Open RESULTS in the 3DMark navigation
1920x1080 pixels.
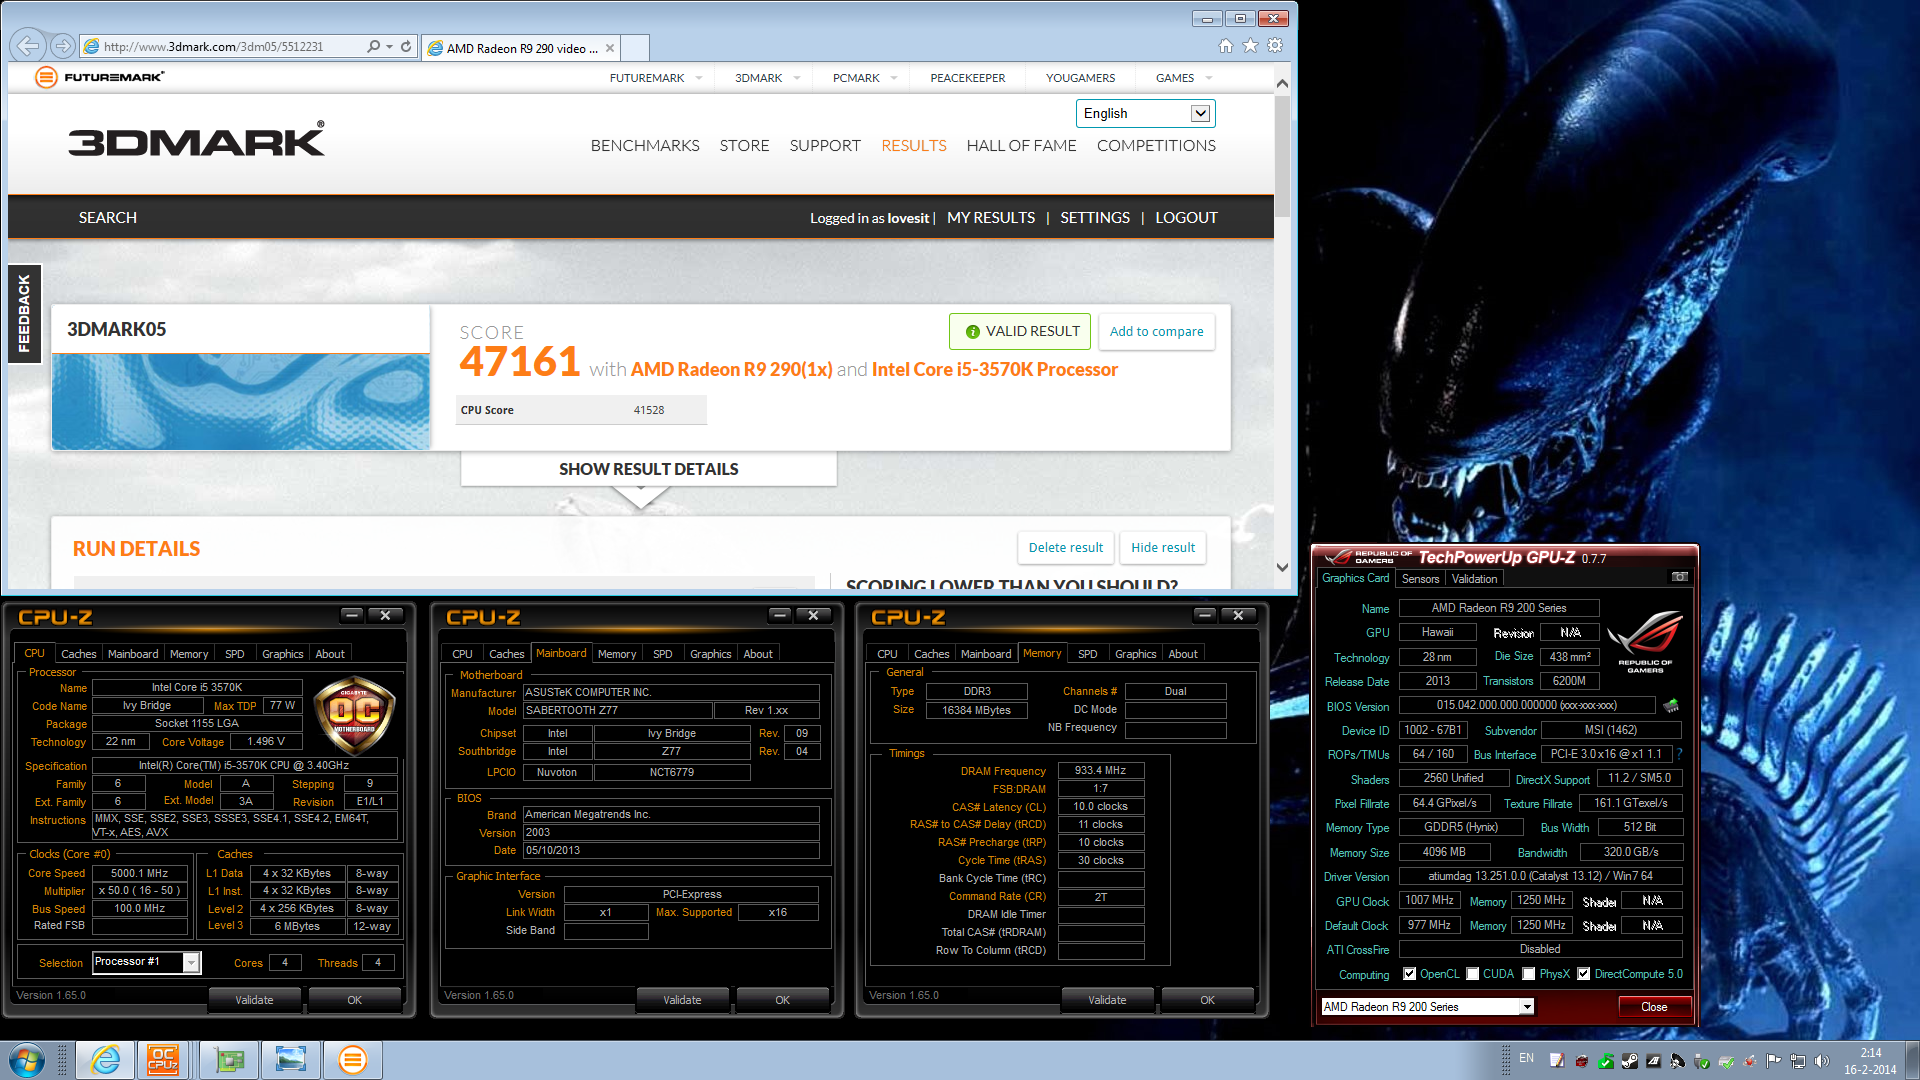[913, 146]
